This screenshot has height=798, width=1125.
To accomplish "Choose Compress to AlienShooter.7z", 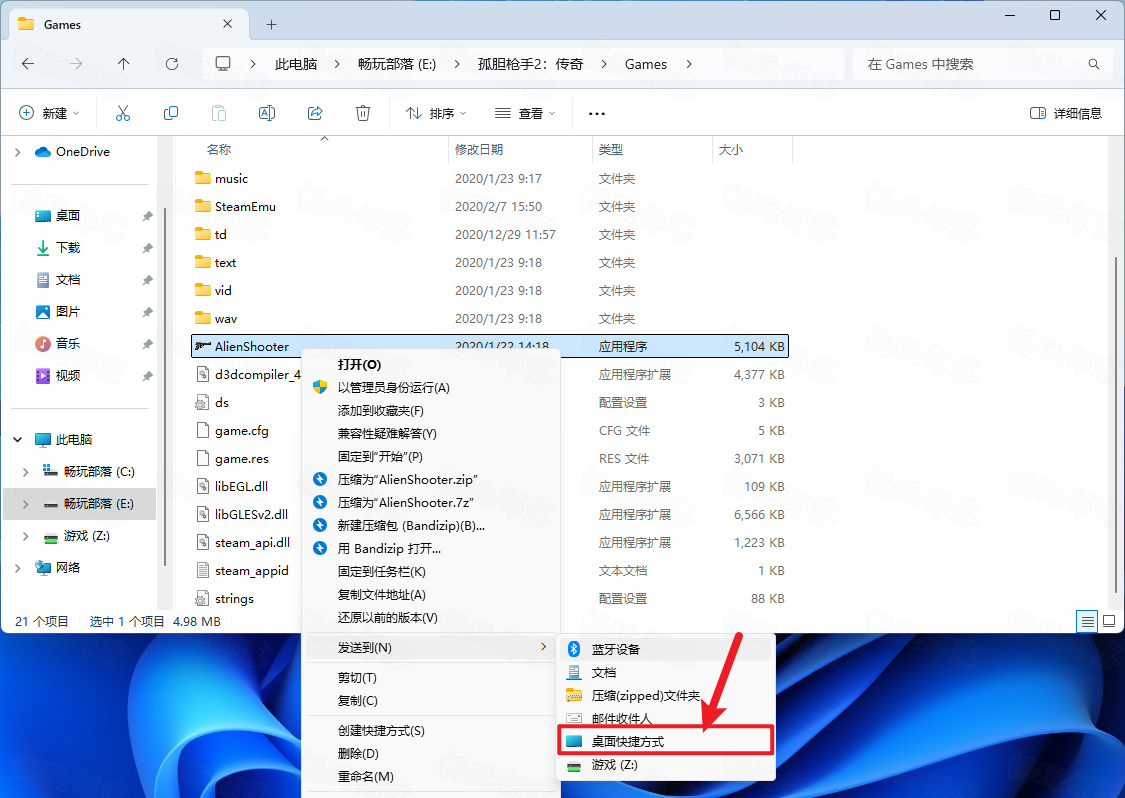I will [x=430, y=502].
